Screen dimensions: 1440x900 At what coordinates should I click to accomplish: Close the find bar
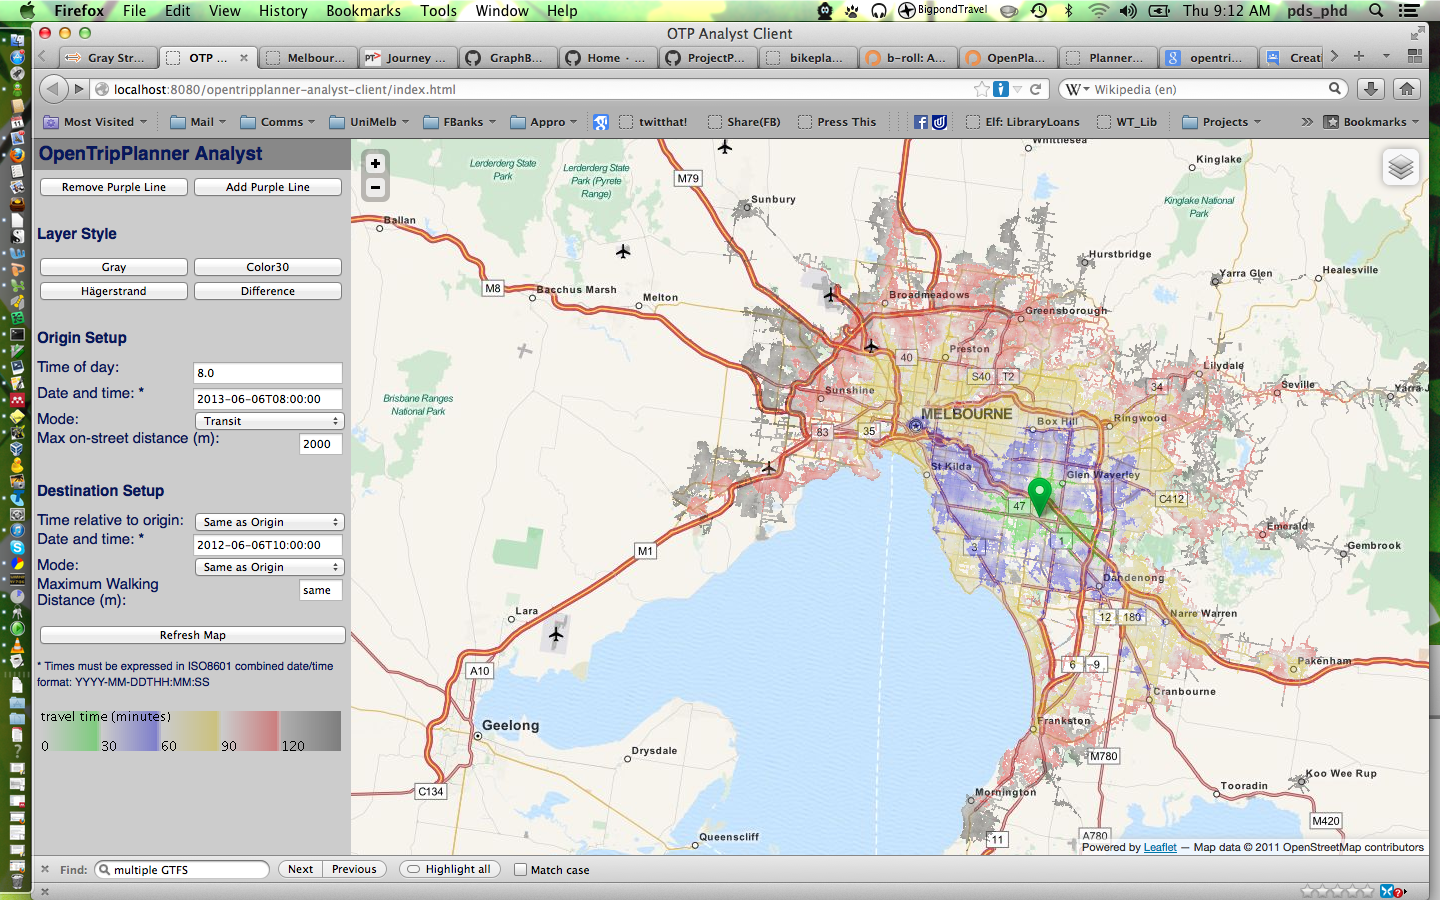pos(45,869)
